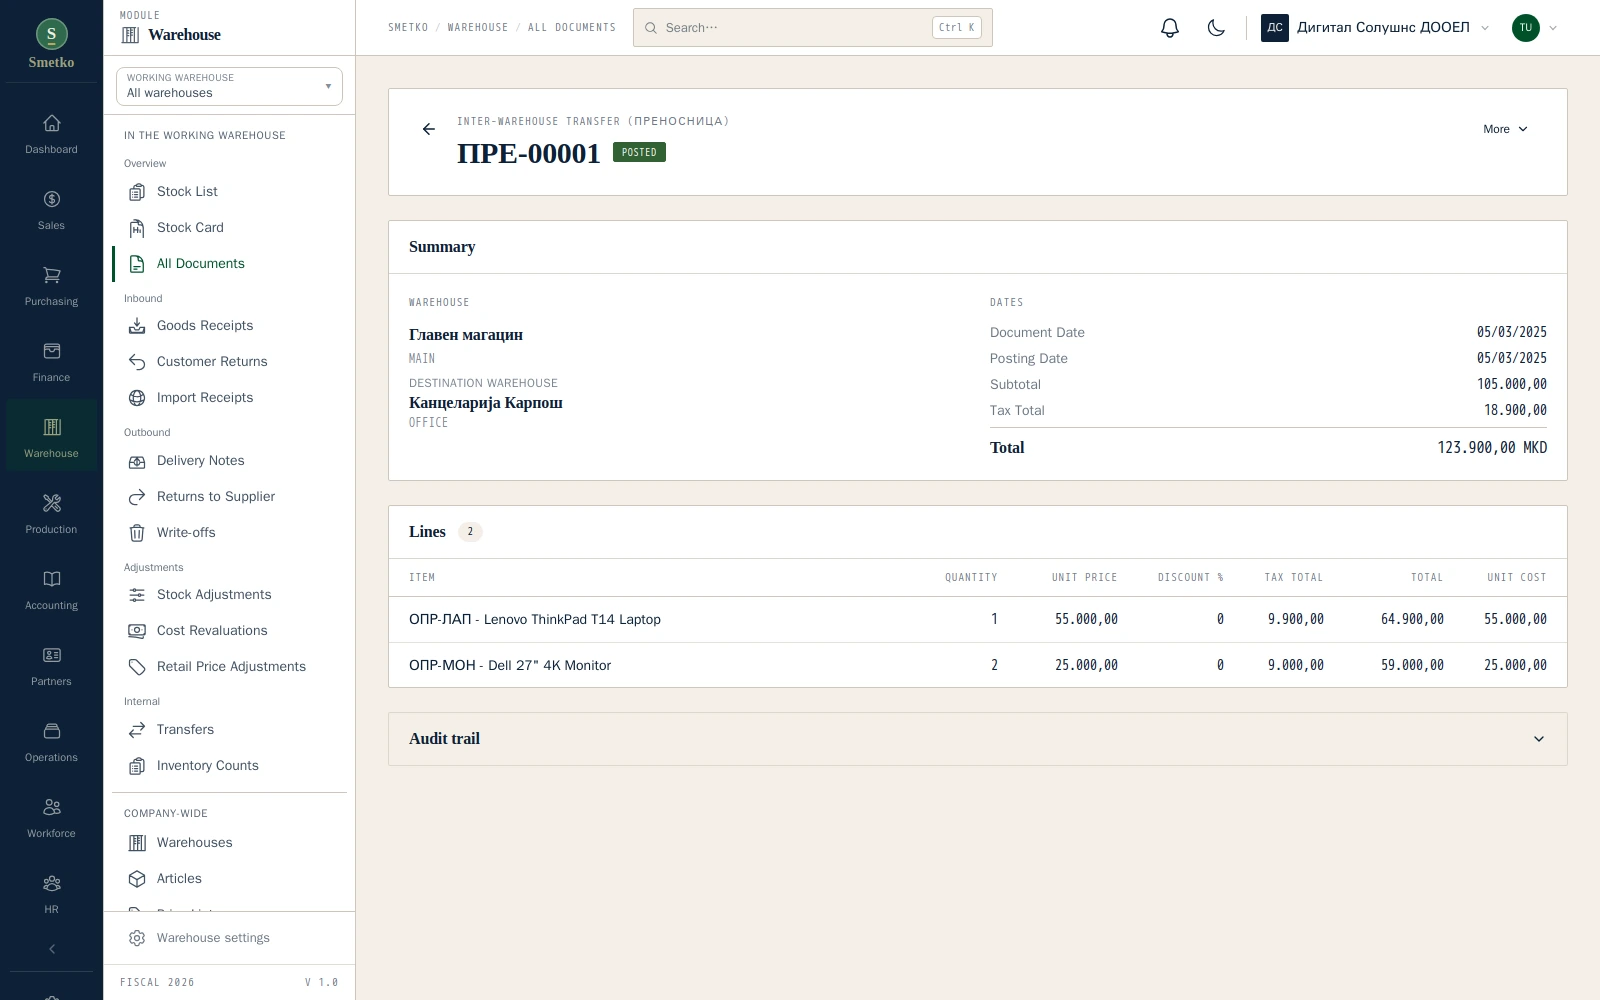
Task: Expand the Audit trail section
Action: coord(977,739)
